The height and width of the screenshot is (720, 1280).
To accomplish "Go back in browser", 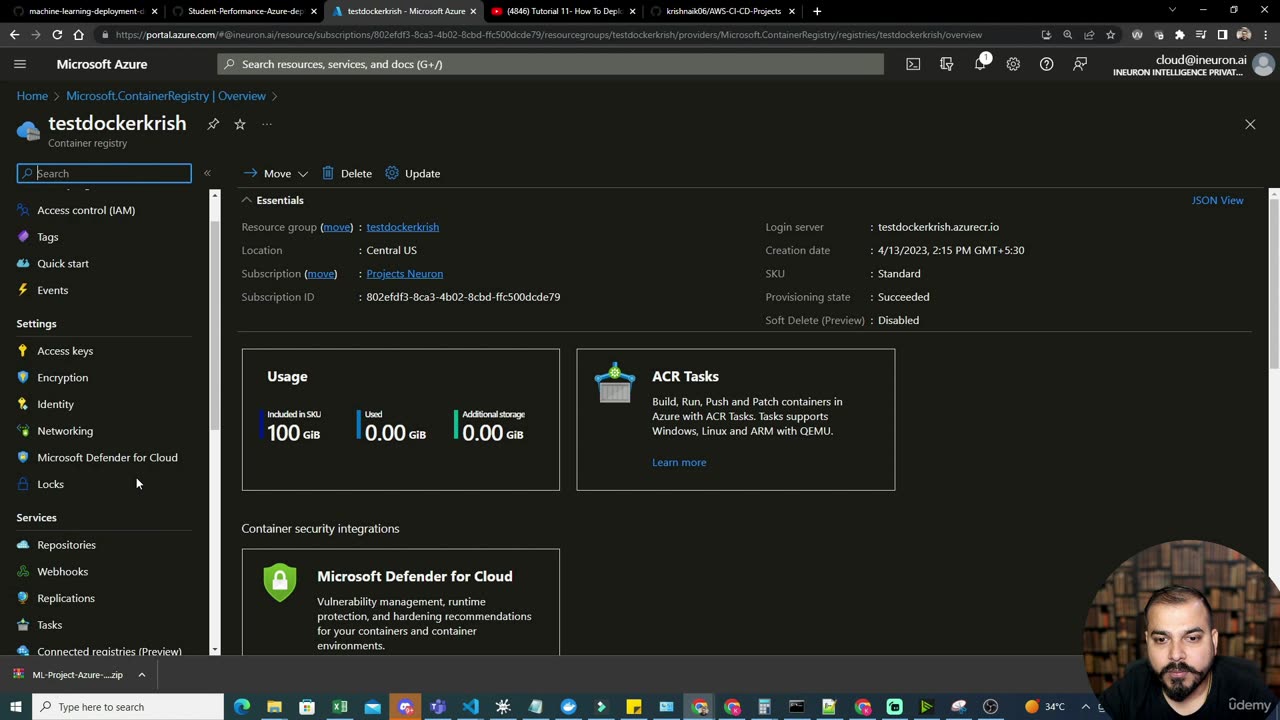I will pyautogui.click(x=14, y=34).
